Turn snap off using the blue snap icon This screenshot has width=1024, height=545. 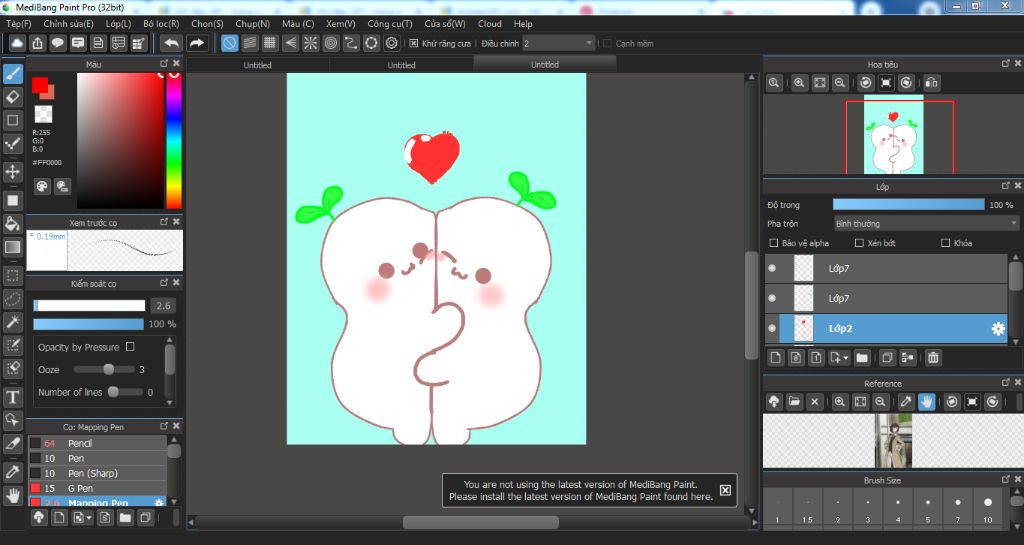[229, 43]
